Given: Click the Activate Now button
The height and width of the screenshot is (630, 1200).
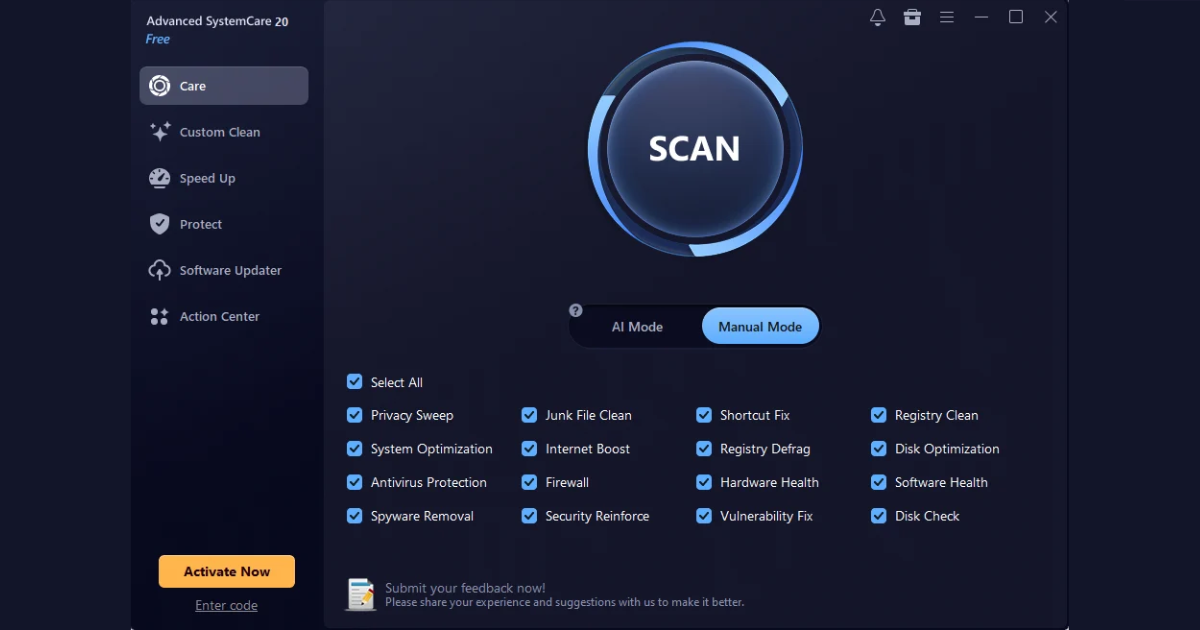Looking at the screenshot, I should 227,572.
